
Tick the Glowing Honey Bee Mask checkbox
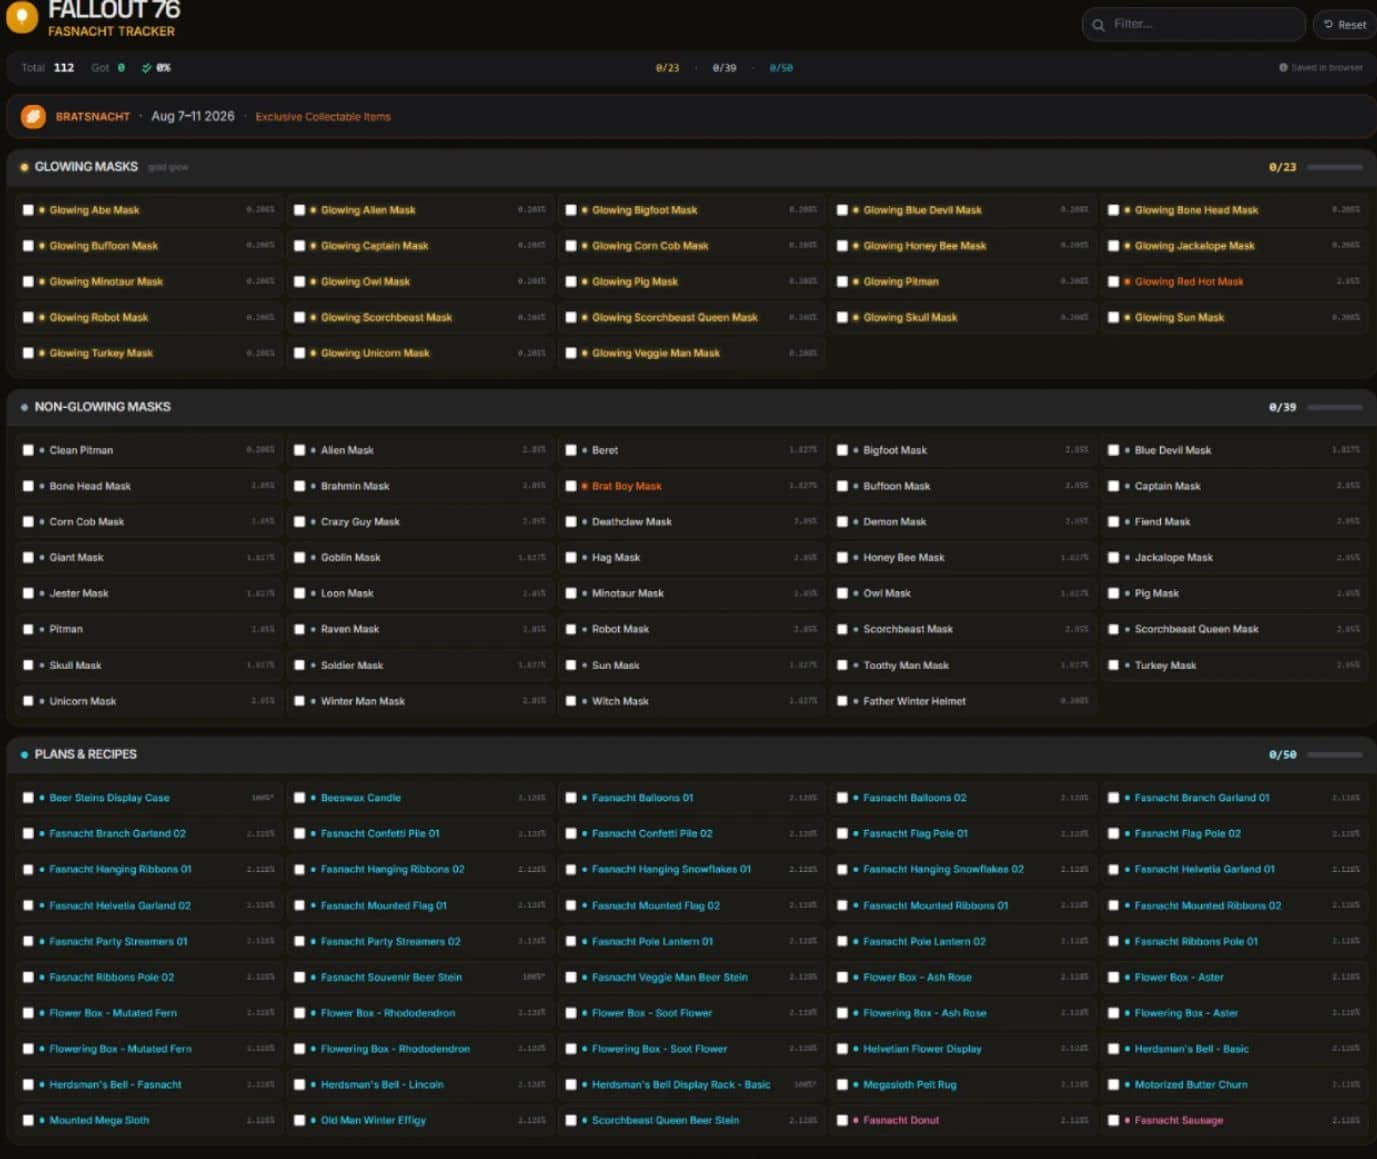click(x=842, y=246)
